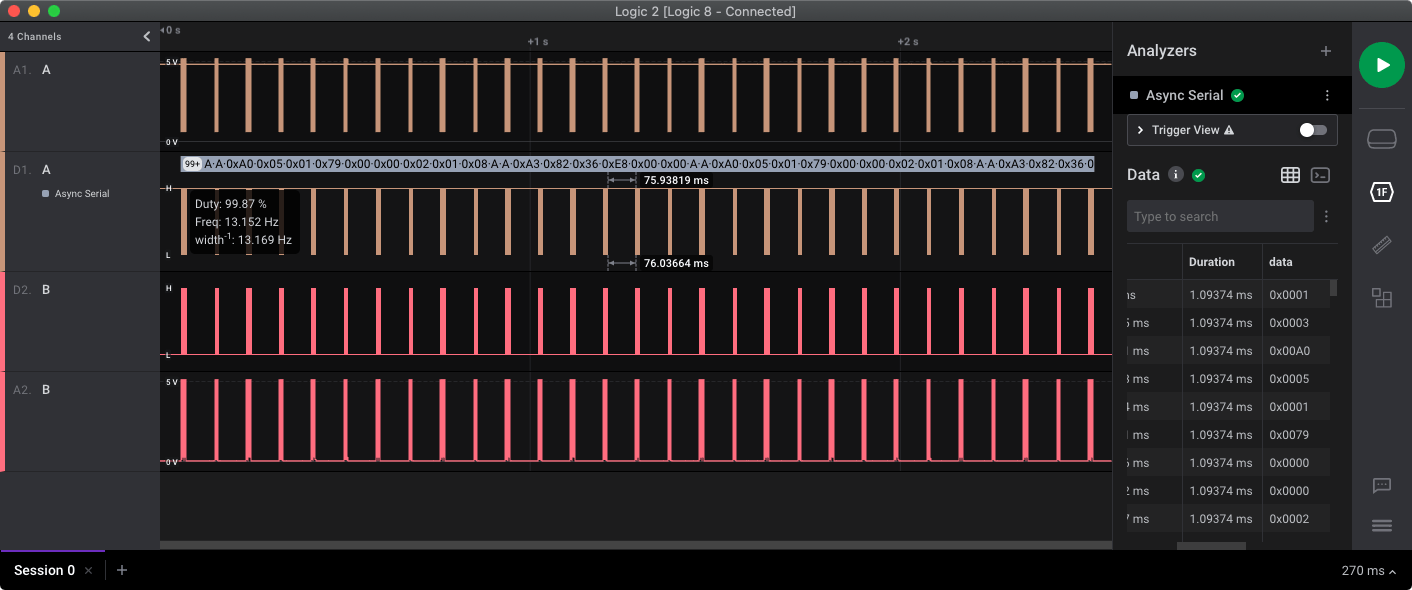The width and height of the screenshot is (1412, 590).
Task: Select the table cell 0x0005
Action: 1289,379
